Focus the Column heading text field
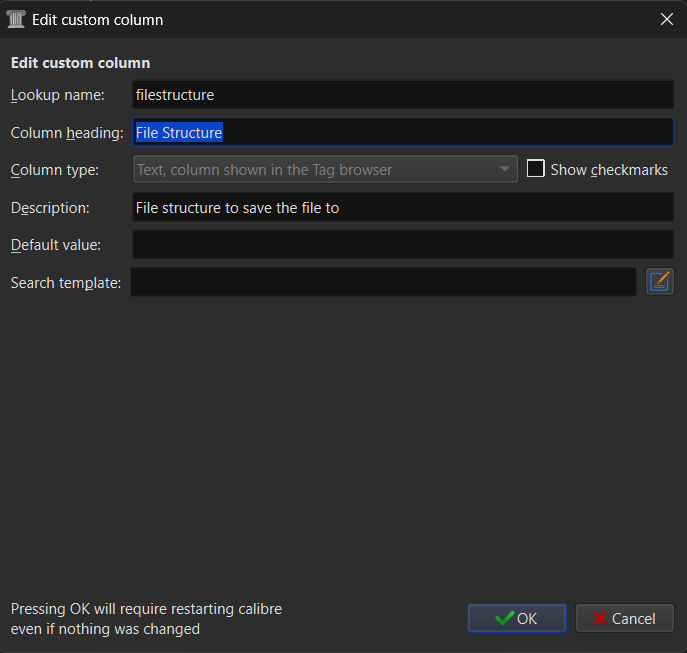This screenshot has width=687, height=653. [403, 132]
